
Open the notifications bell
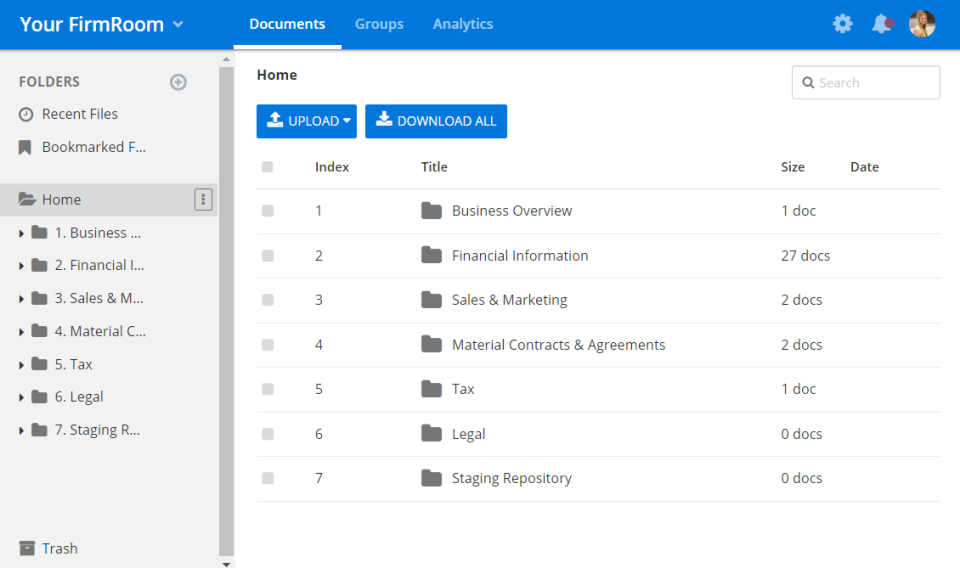(881, 24)
